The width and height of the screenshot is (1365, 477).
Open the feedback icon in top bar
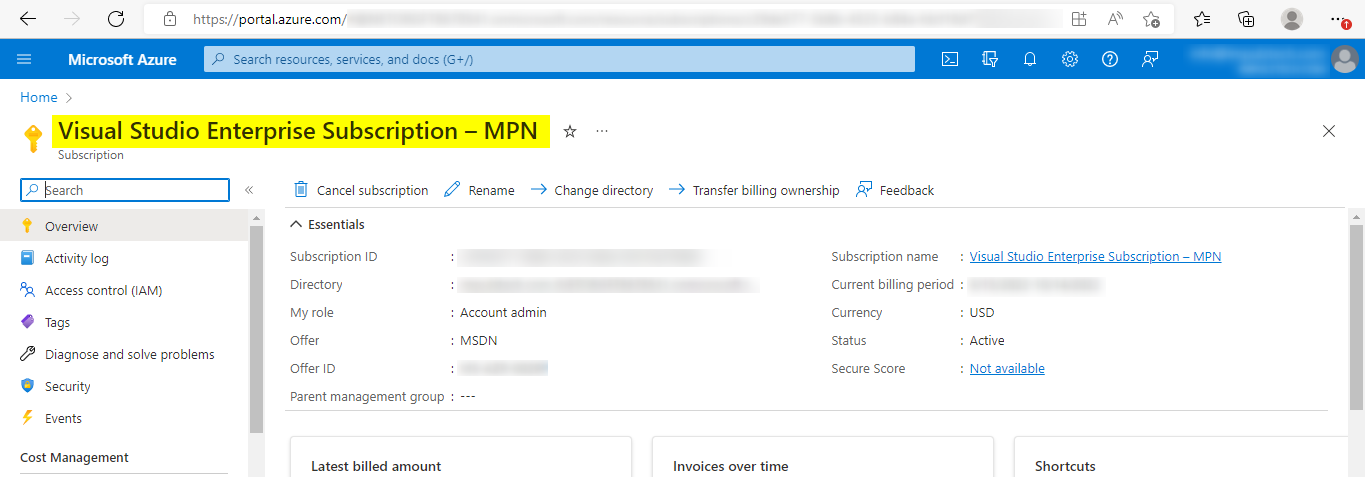coord(1150,59)
